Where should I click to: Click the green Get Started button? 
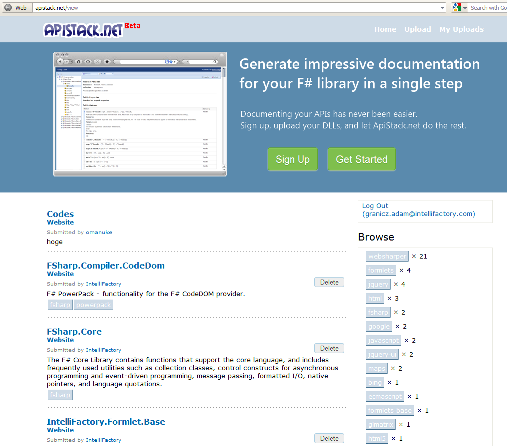(361, 159)
